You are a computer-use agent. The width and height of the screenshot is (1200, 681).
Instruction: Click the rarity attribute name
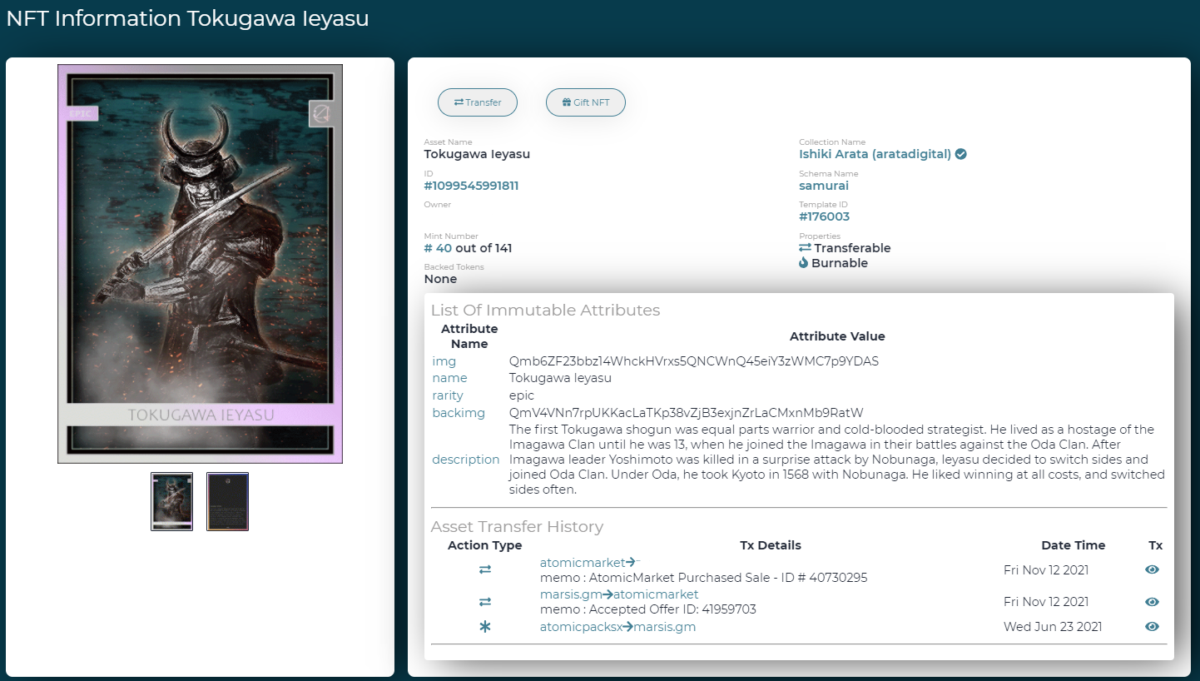(448, 396)
